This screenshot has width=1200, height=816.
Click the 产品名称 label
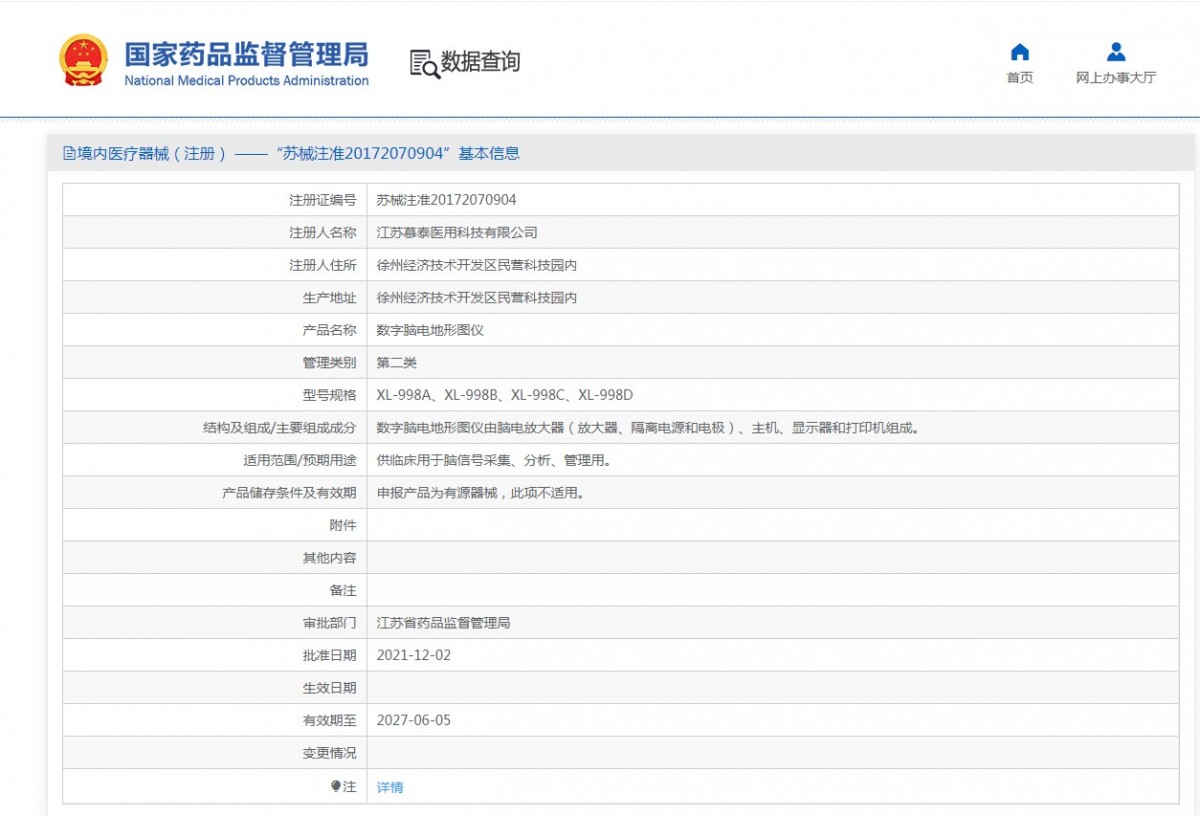pos(329,330)
